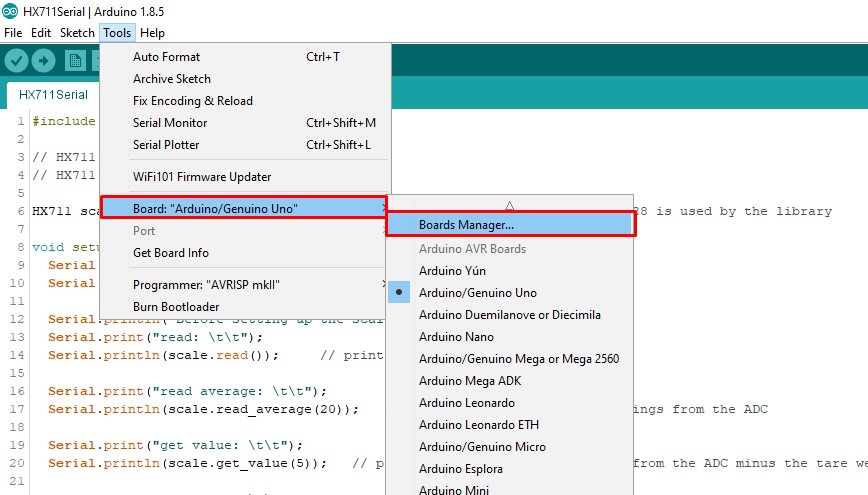The image size is (868, 495).
Task: Click the Upload arrow toolbar icon
Action: coord(44,60)
